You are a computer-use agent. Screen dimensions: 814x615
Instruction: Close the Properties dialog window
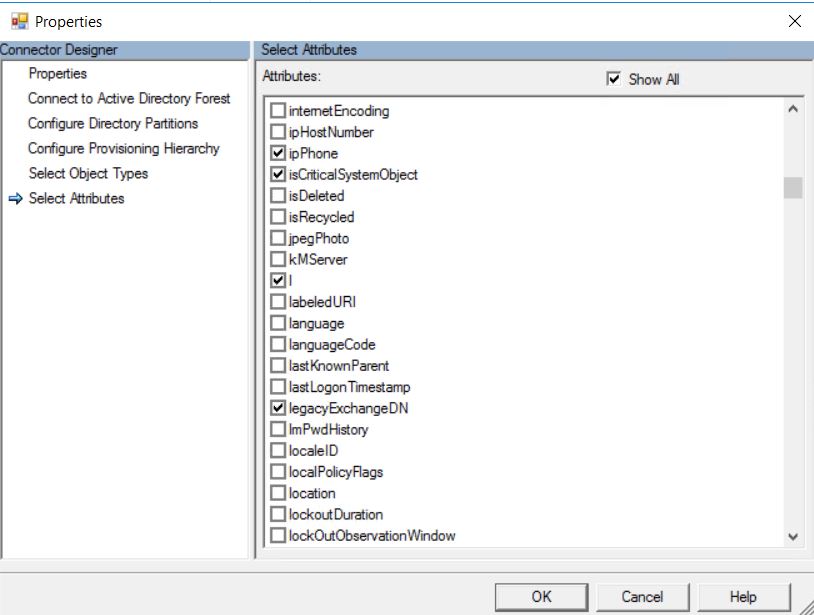[794, 21]
